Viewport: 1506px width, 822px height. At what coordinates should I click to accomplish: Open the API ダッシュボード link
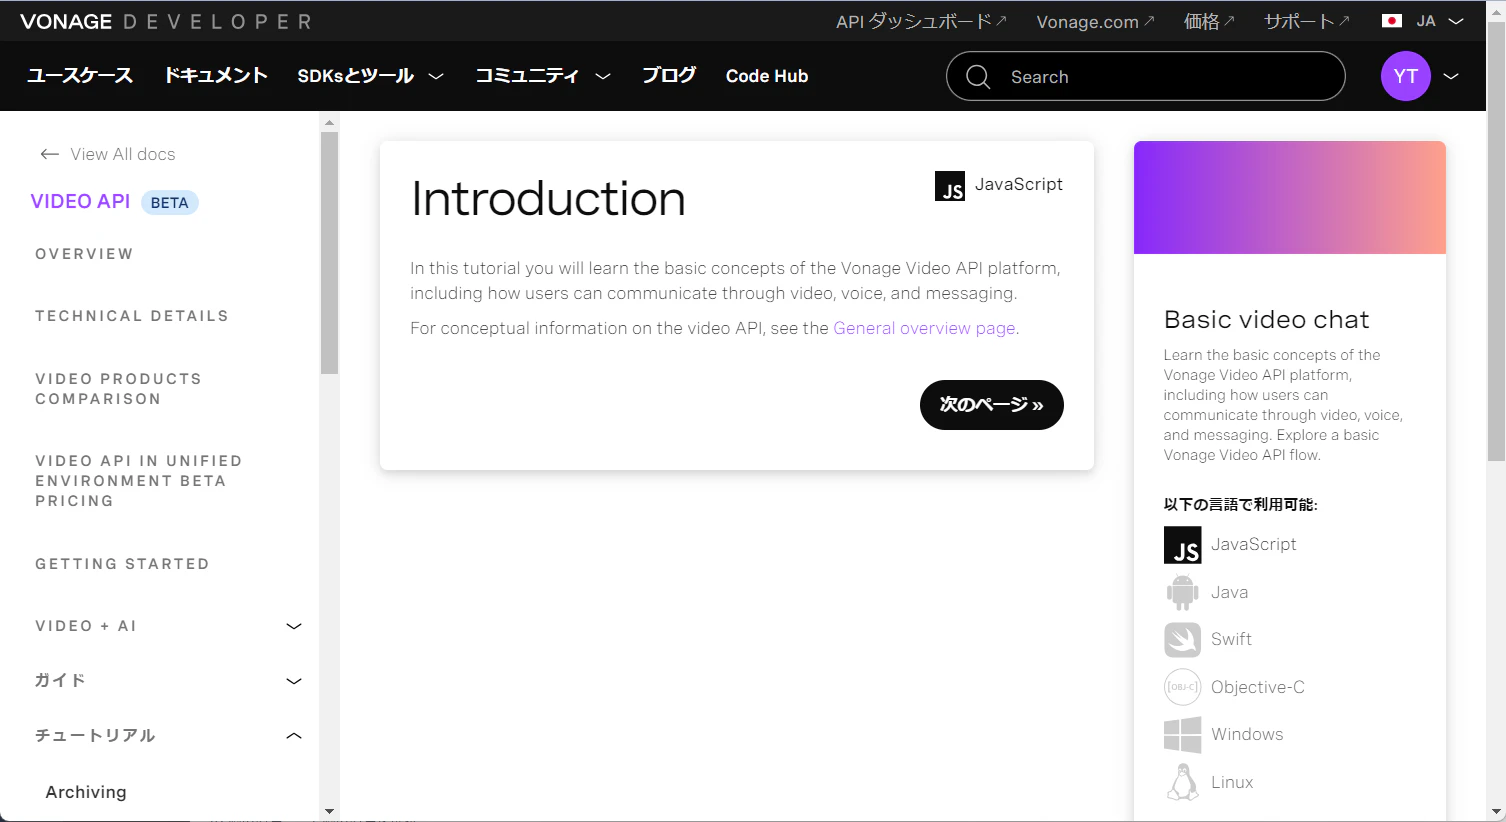coord(921,21)
